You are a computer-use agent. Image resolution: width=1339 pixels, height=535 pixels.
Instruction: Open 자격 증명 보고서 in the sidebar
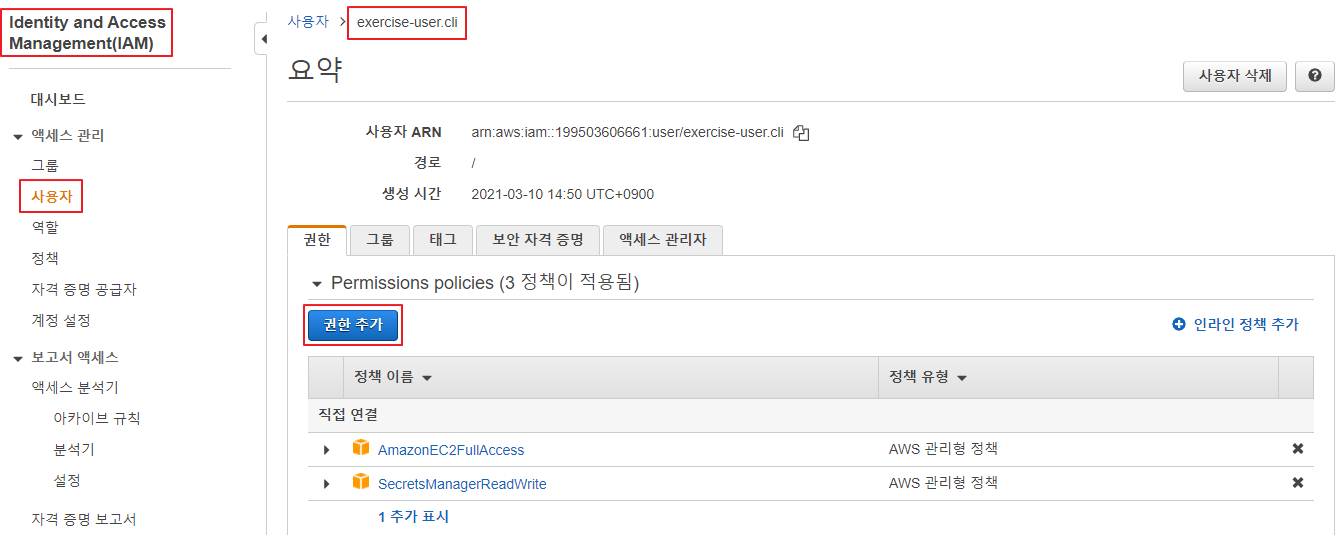(84, 519)
